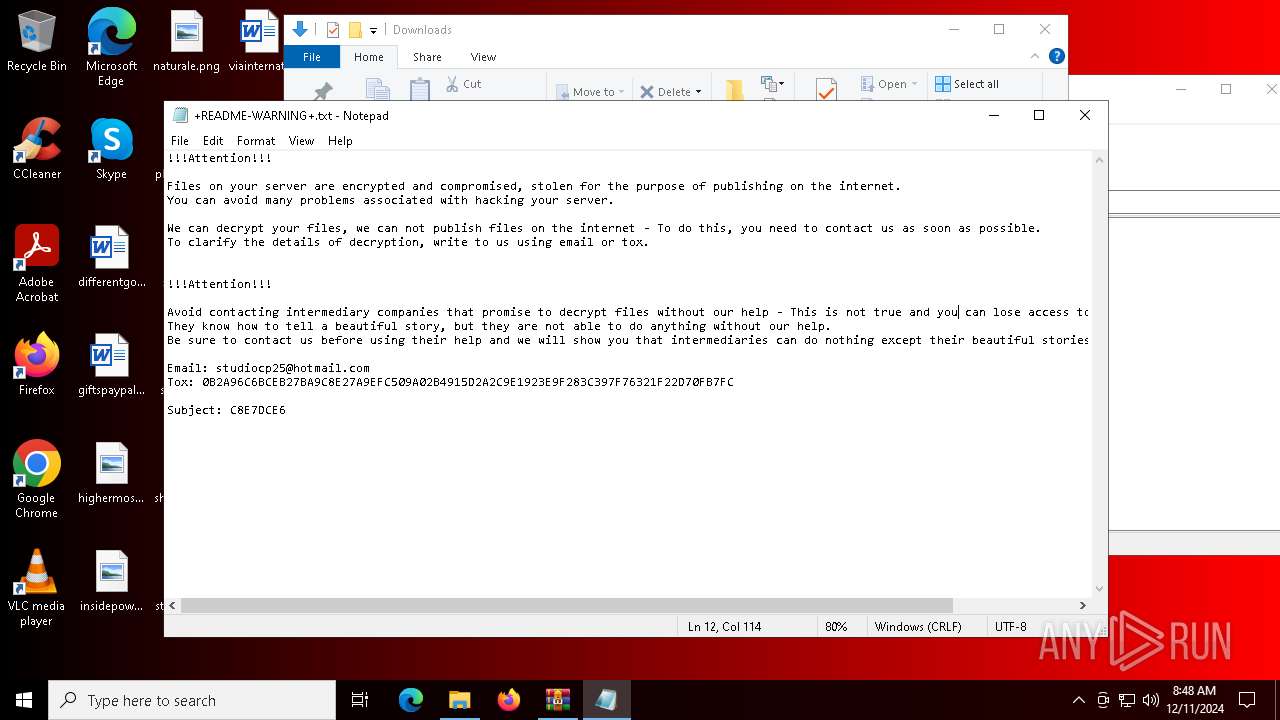This screenshot has height=720, width=1280.
Task: Click Notepad scroll left arrow
Action: coord(173,605)
